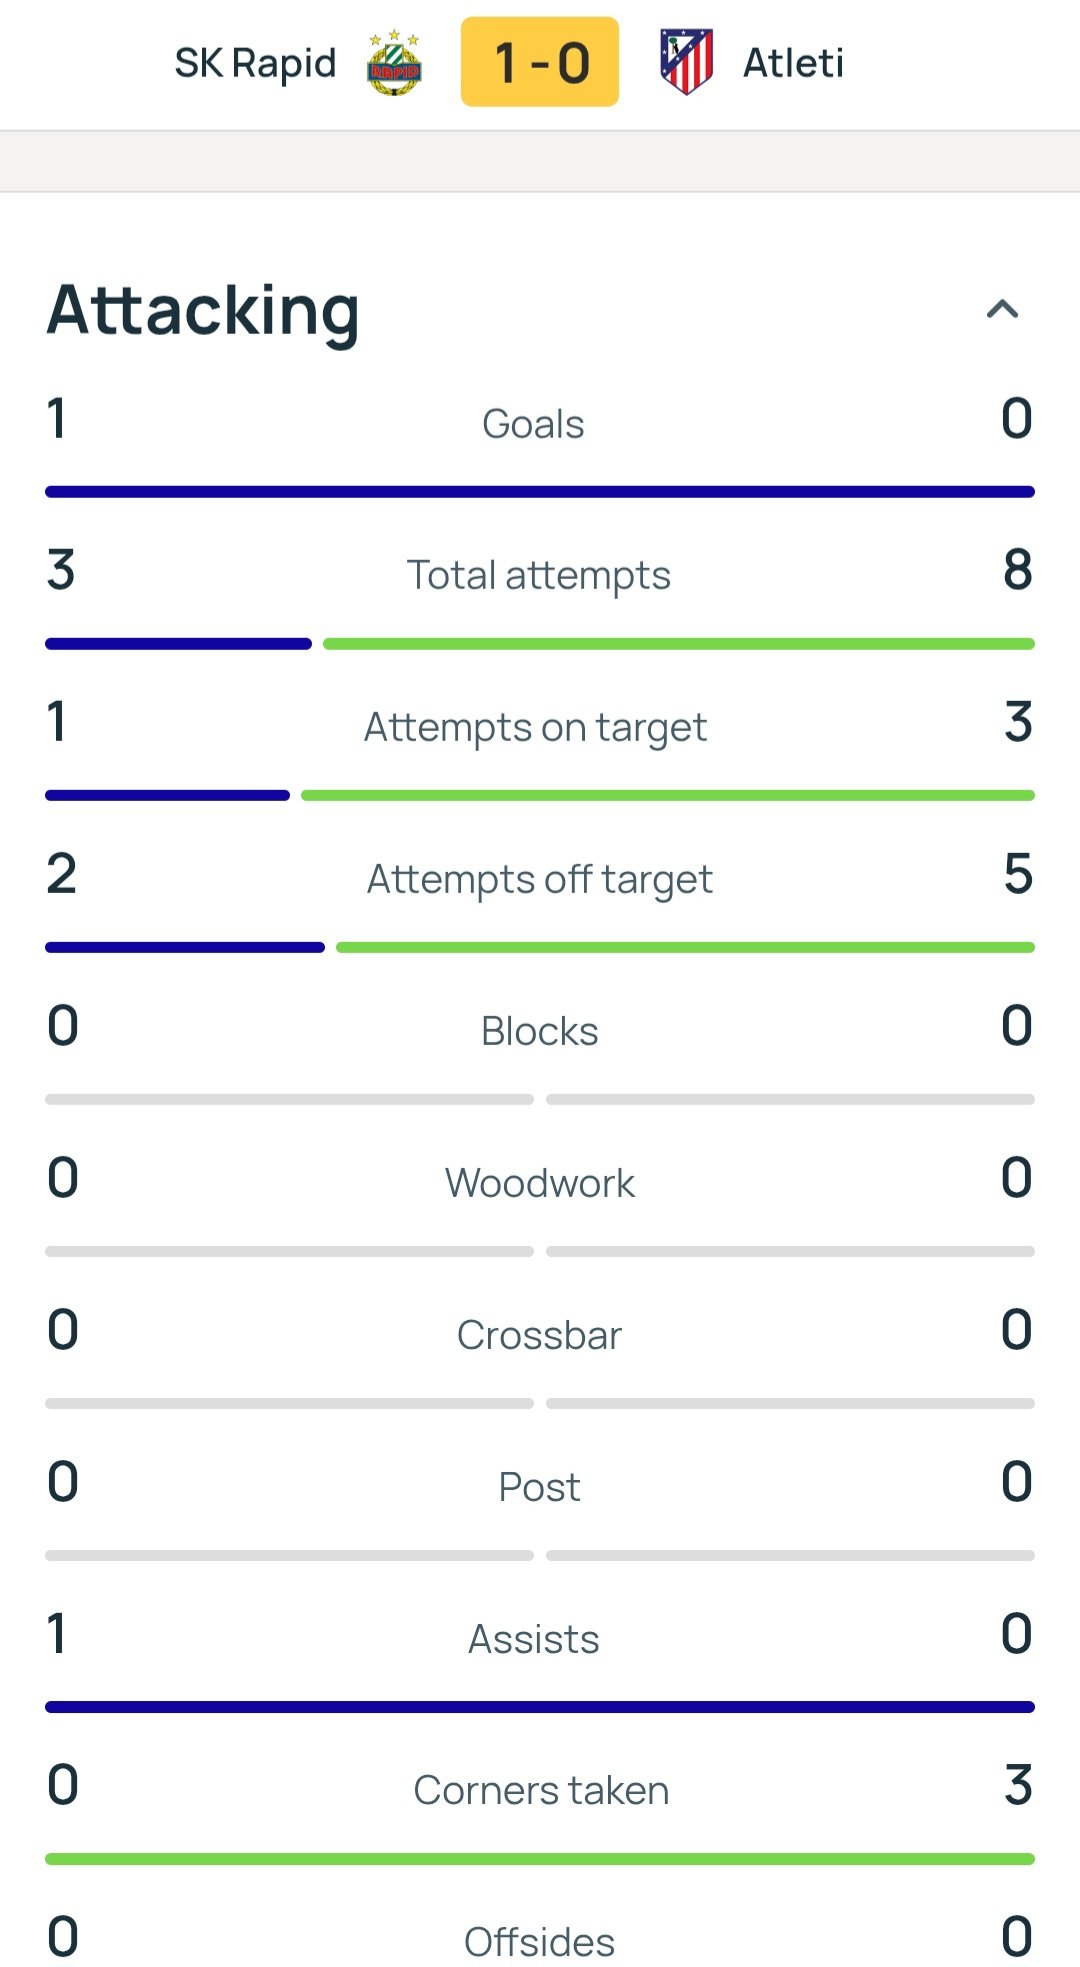Click the SK Rapid club crest
1080x1967 pixels.
pos(394,63)
